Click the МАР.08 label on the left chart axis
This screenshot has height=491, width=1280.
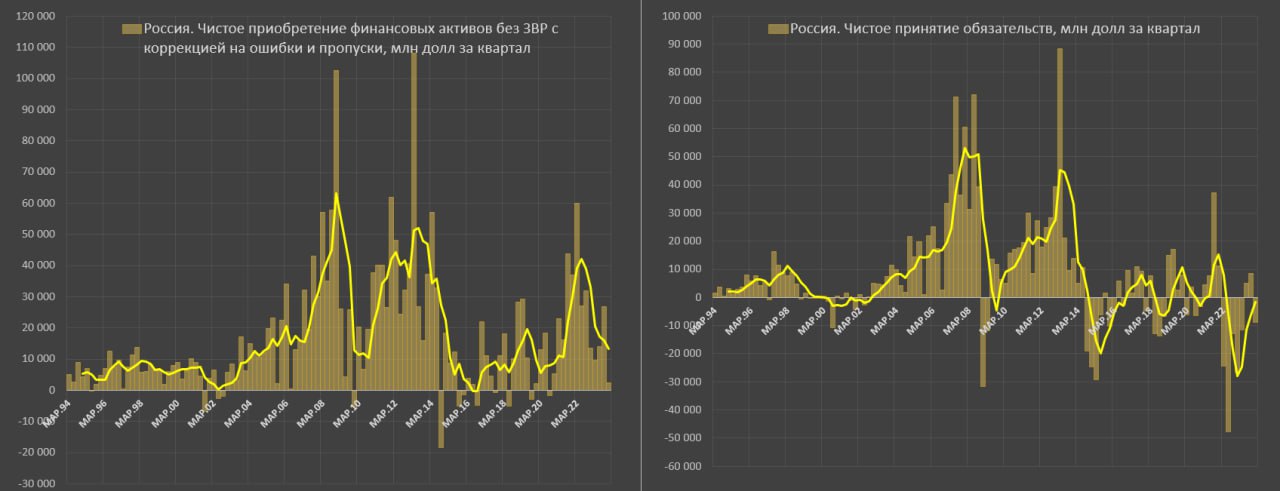click(x=313, y=412)
